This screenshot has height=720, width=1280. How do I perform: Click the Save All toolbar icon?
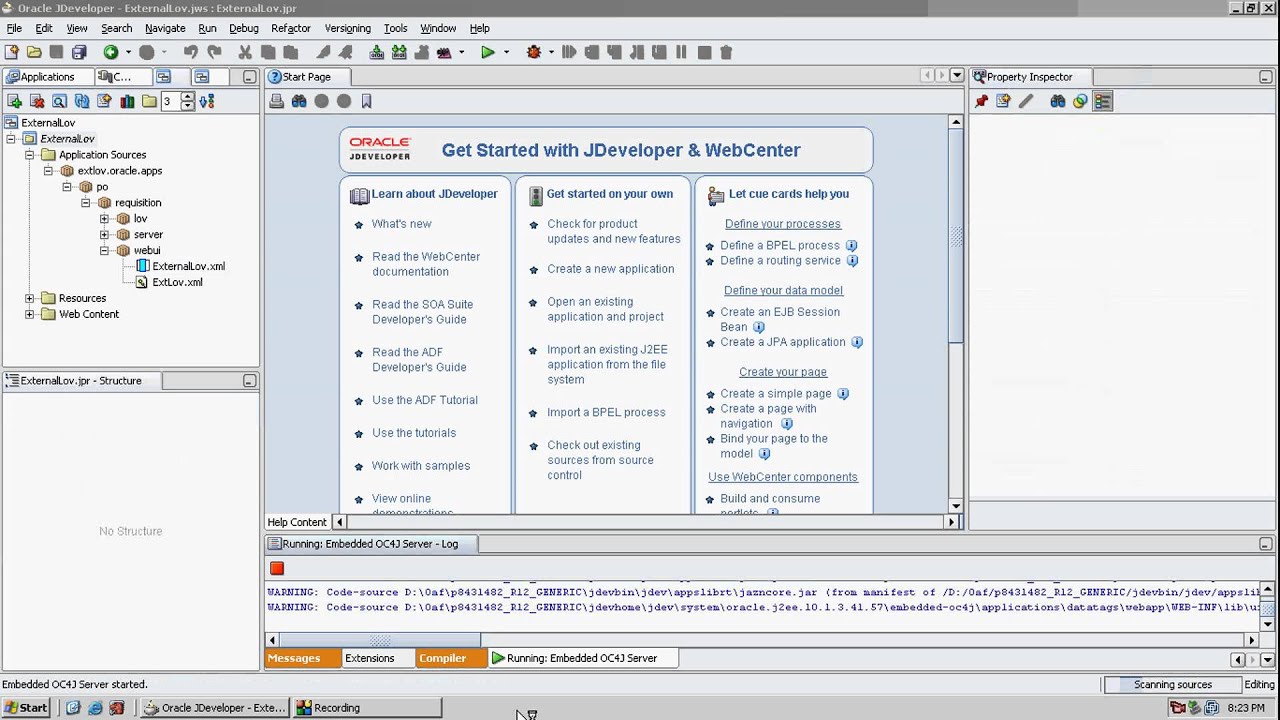pyautogui.click(x=79, y=52)
